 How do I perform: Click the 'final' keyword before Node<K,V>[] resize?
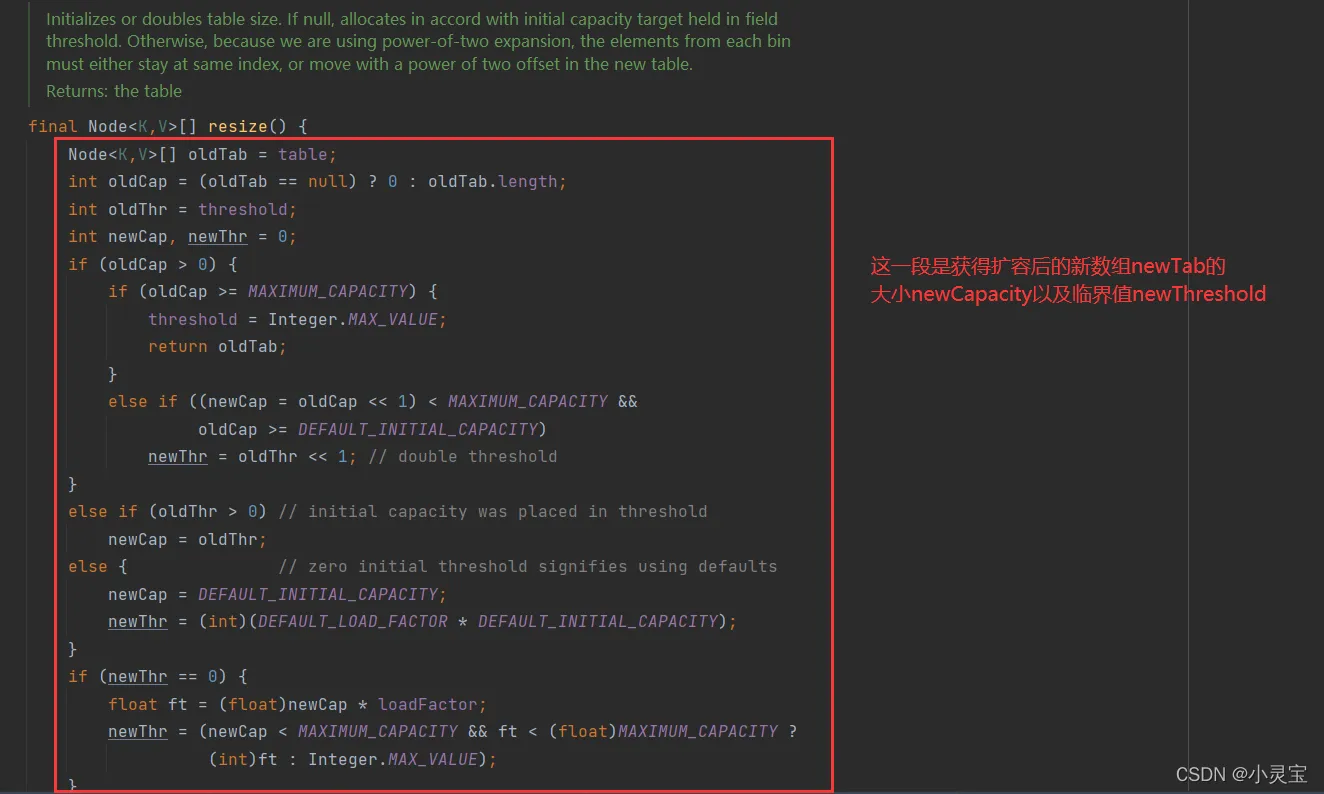tap(53, 127)
